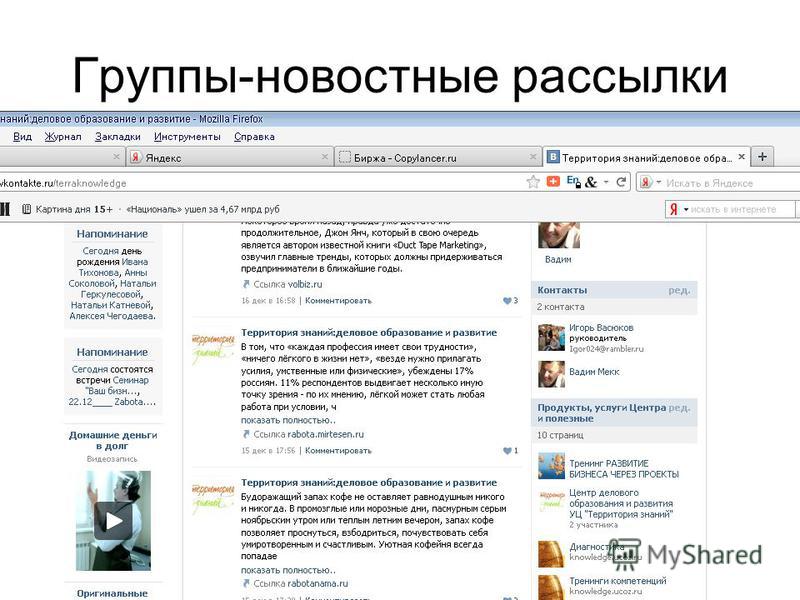The width and height of the screenshot is (800, 600).
Task: Open the post title above 17% россиян text
Action: pyautogui.click(x=369, y=333)
